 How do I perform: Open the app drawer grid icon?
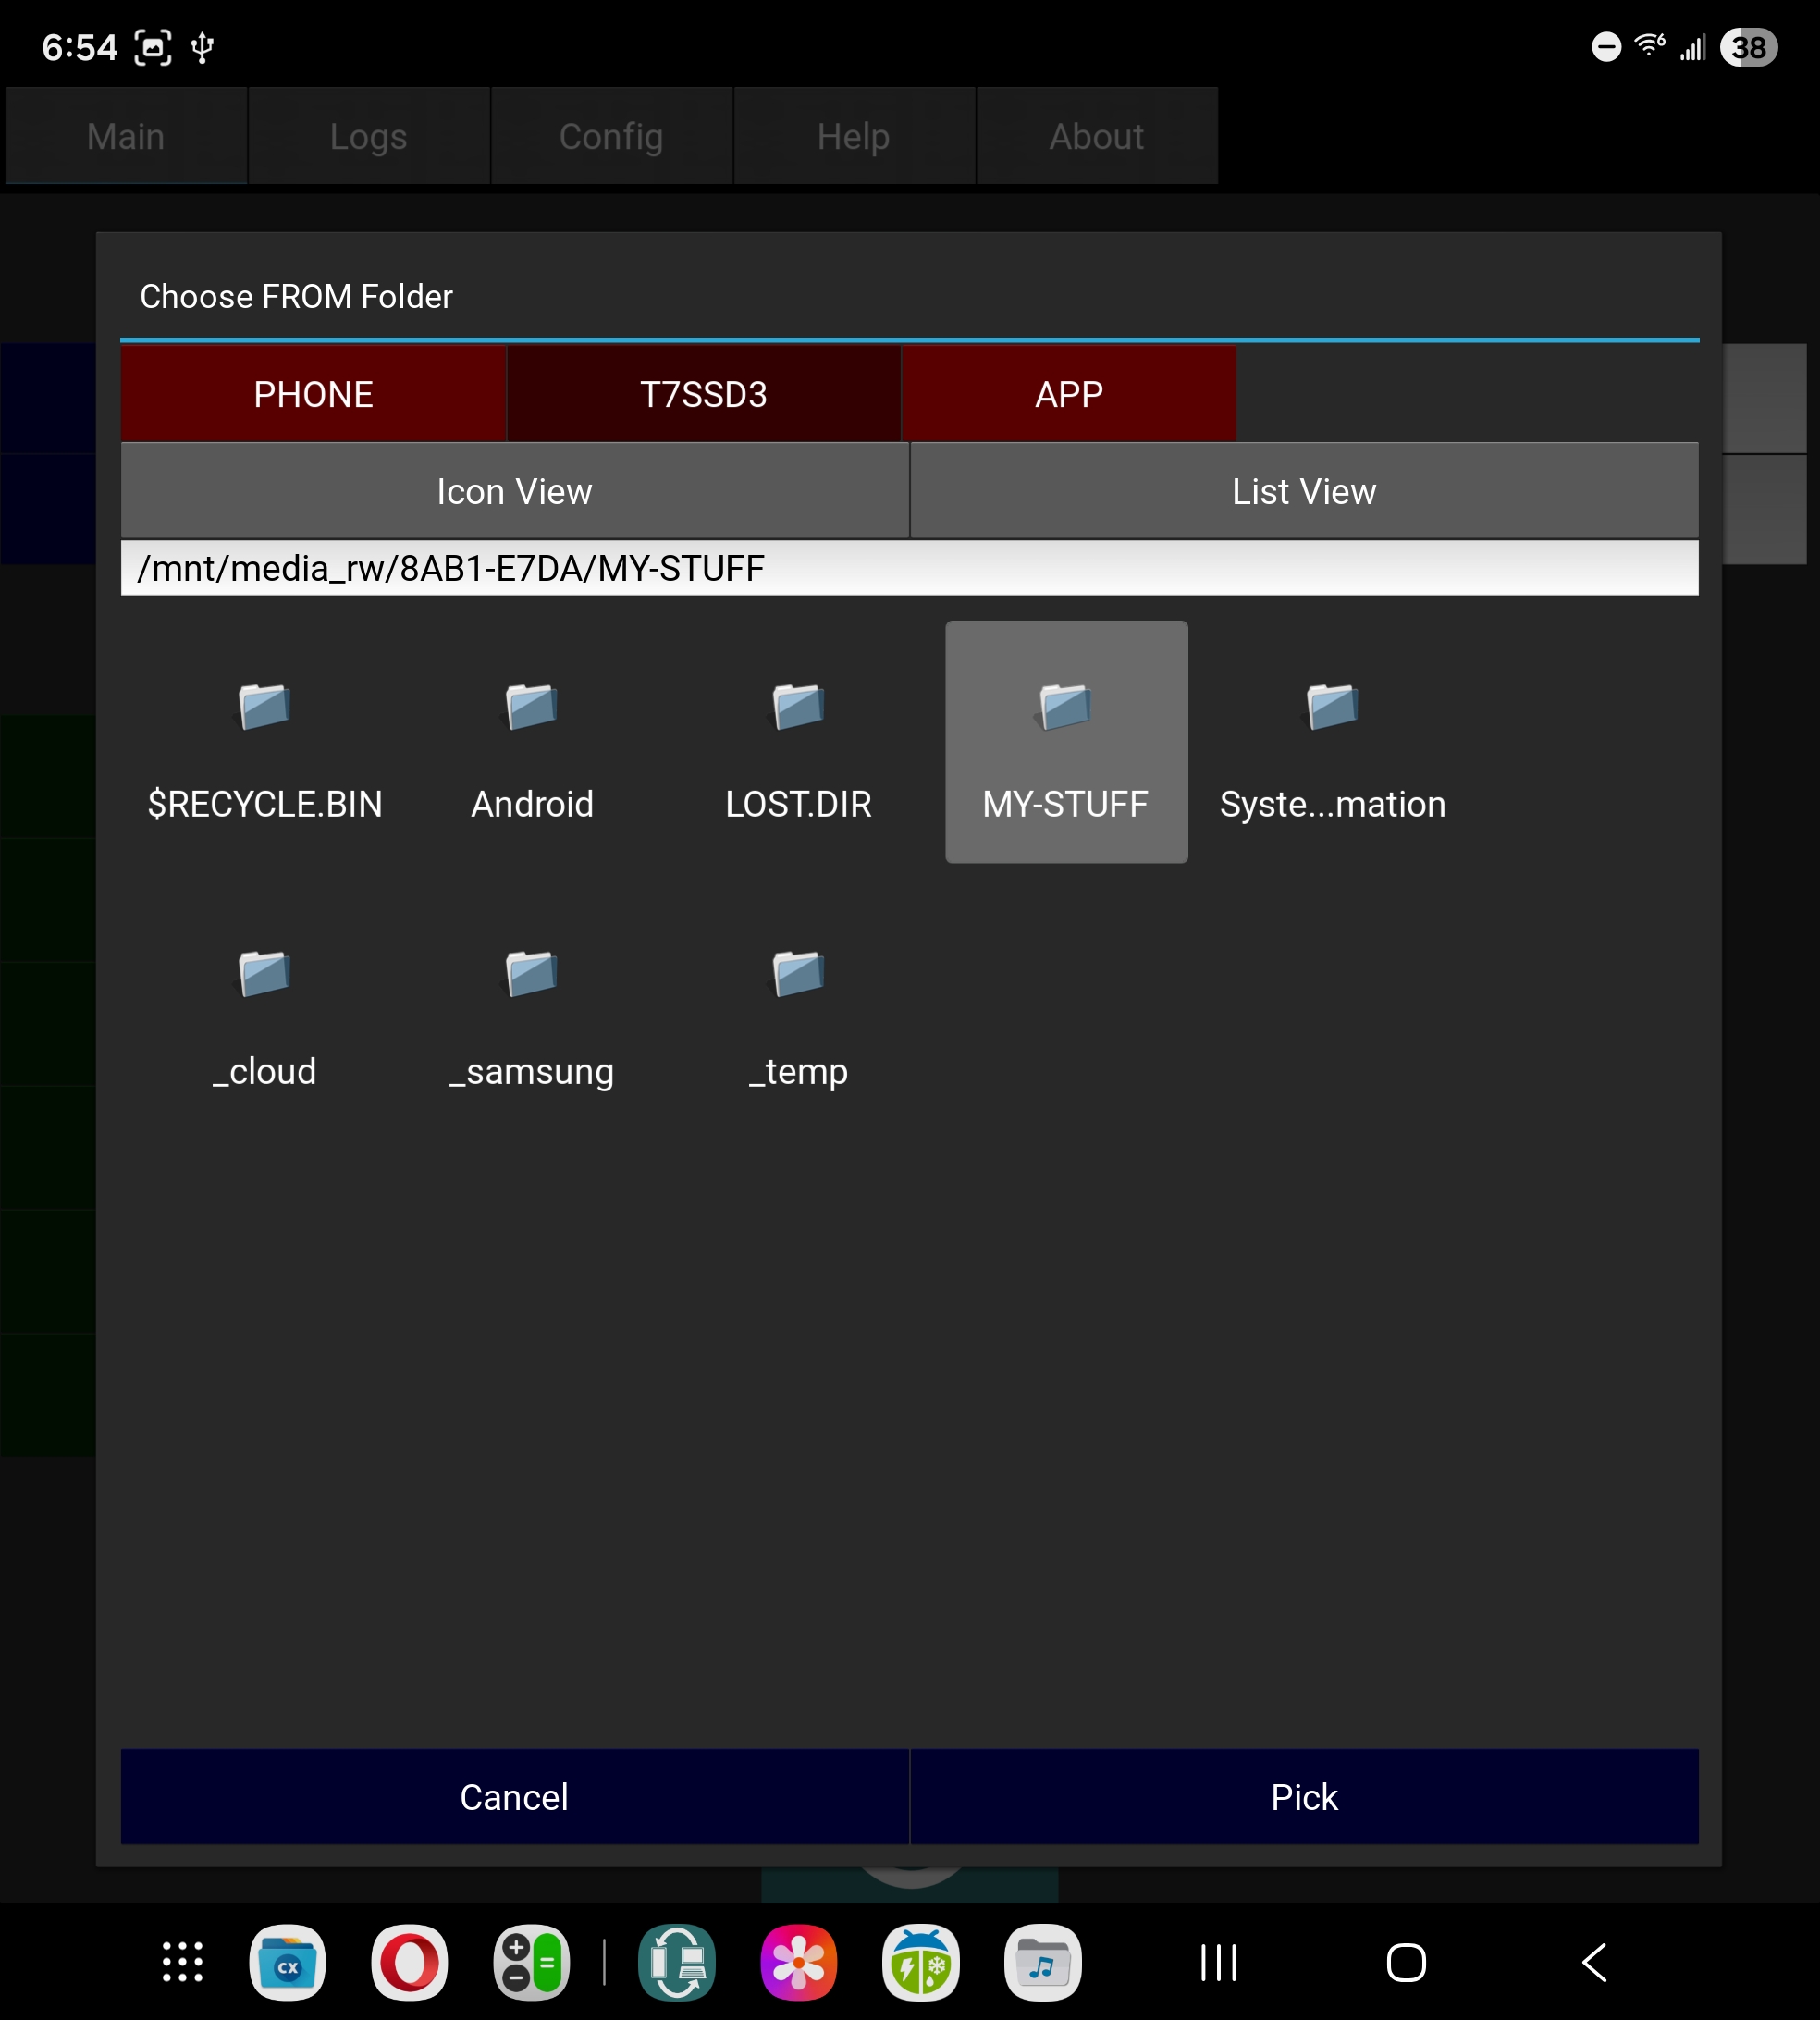click(183, 1962)
